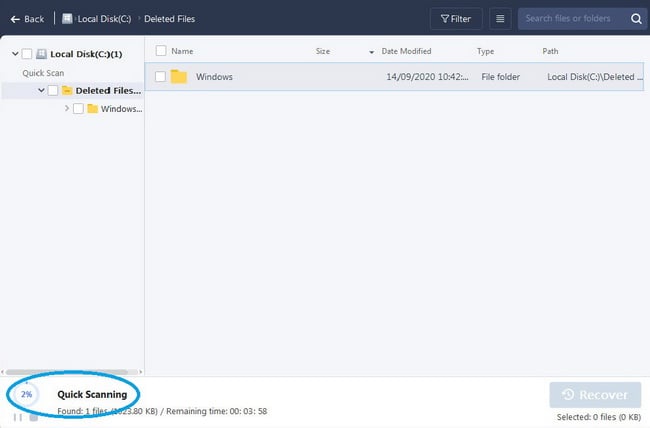Pause the quick scan

coord(18,418)
